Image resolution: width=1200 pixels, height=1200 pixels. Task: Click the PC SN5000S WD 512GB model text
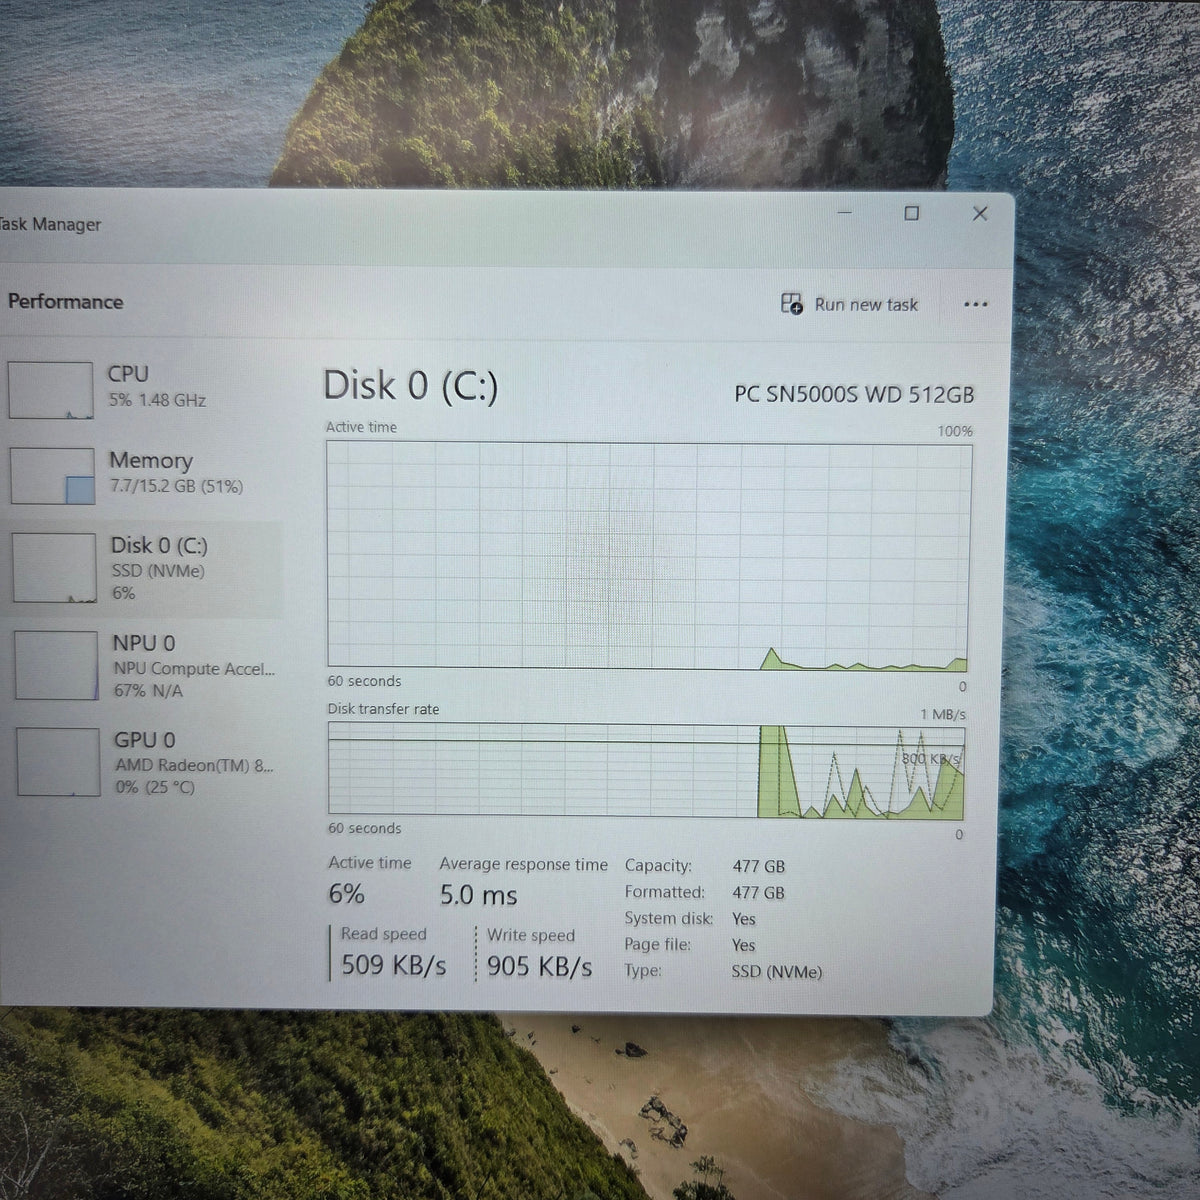pyautogui.click(x=854, y=395)
